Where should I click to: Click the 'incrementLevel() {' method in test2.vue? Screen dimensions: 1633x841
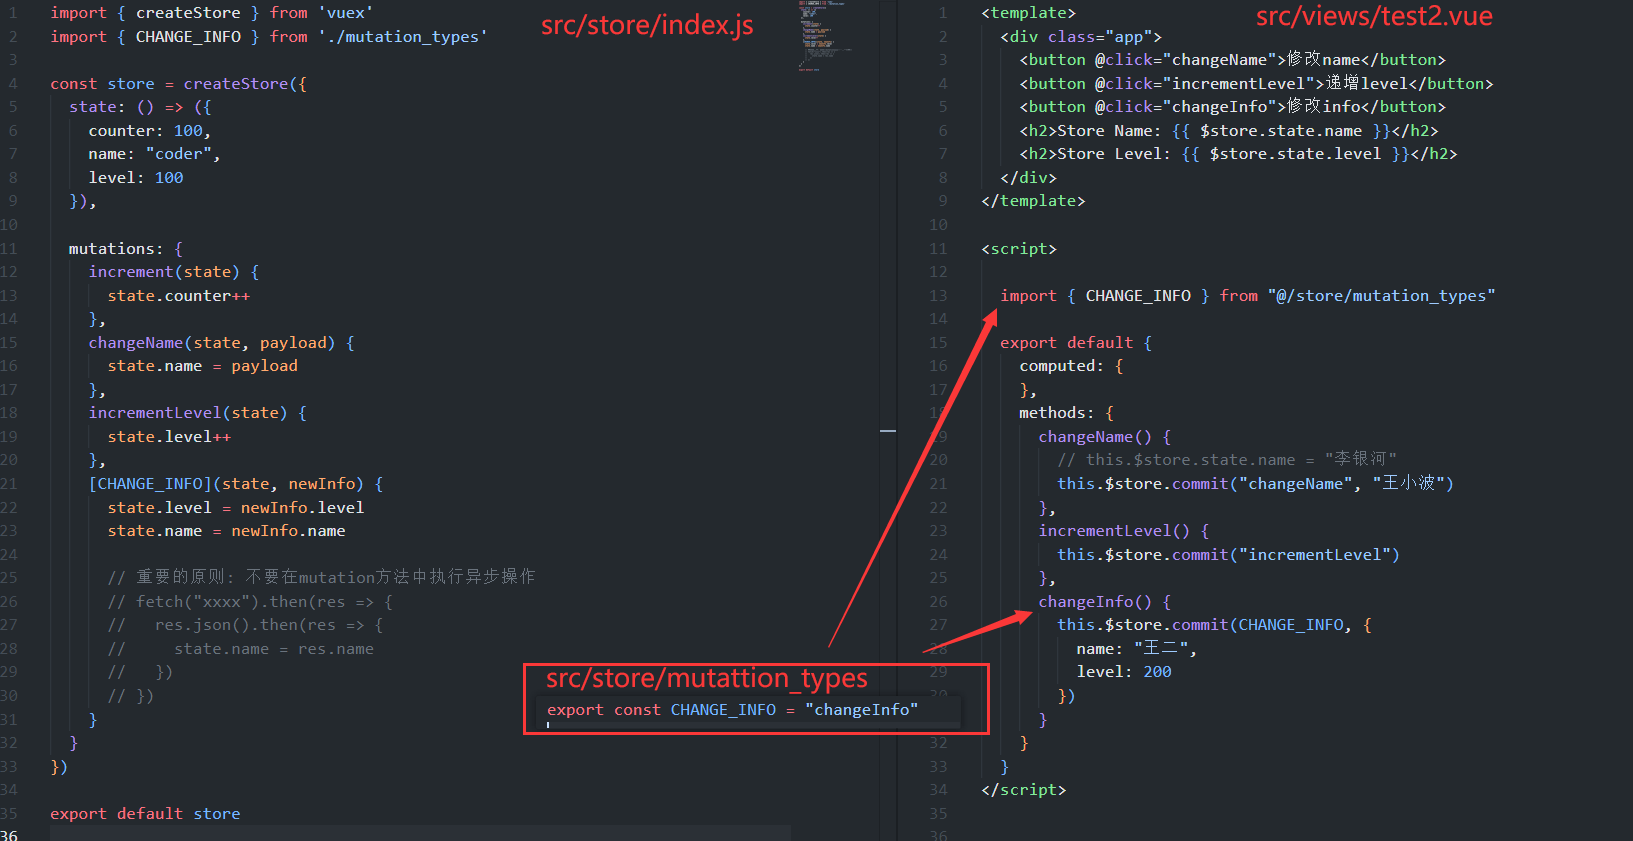1124,531
